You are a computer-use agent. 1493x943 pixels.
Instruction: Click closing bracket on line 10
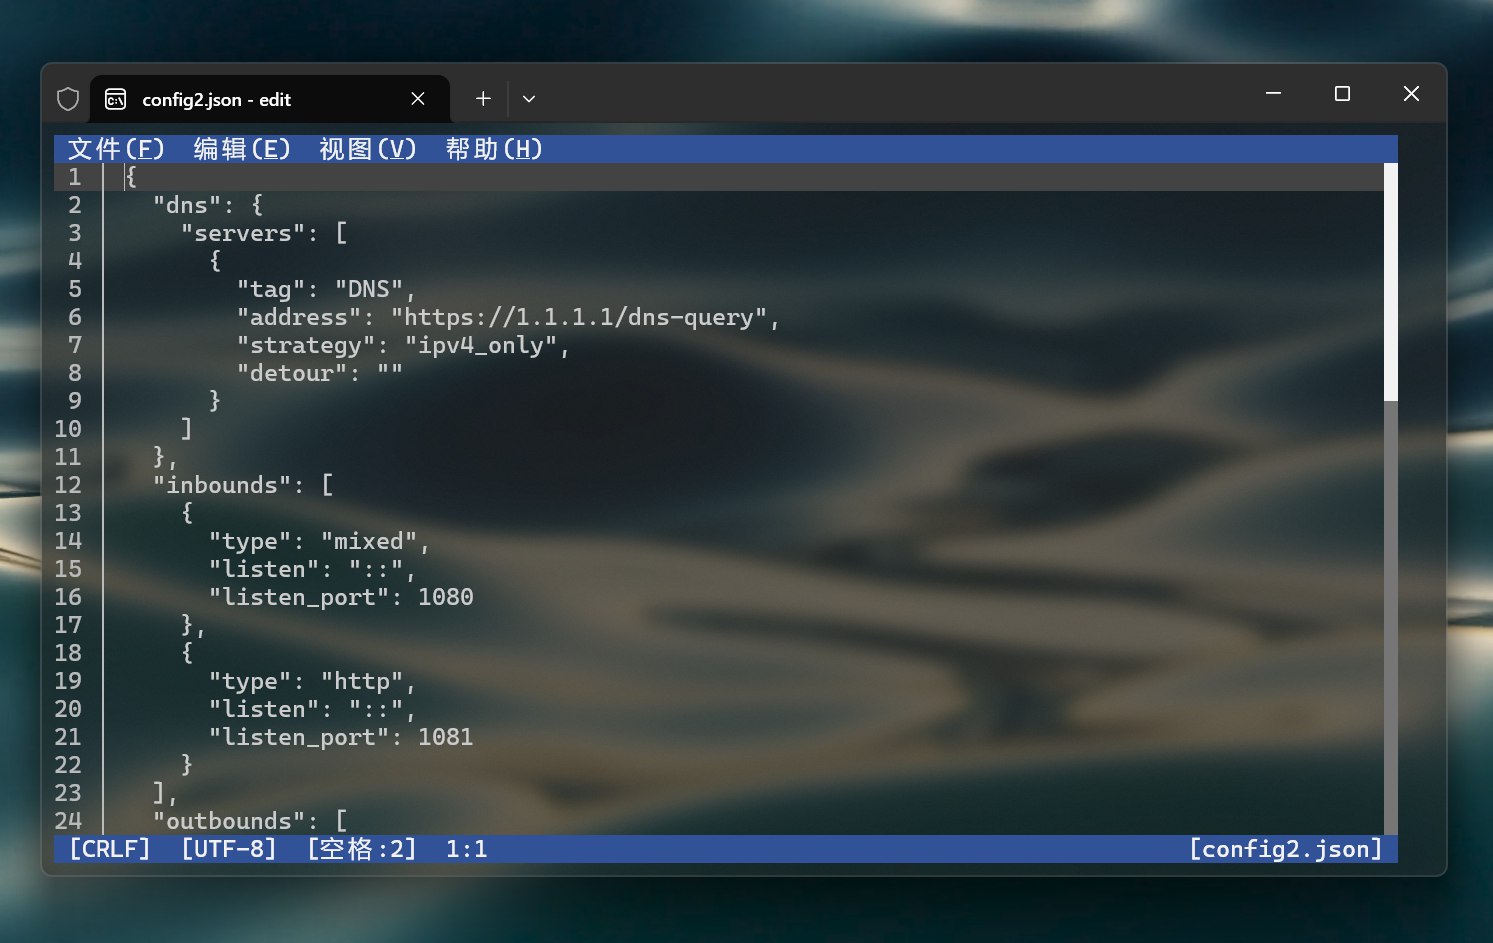(x=187, y=429)
